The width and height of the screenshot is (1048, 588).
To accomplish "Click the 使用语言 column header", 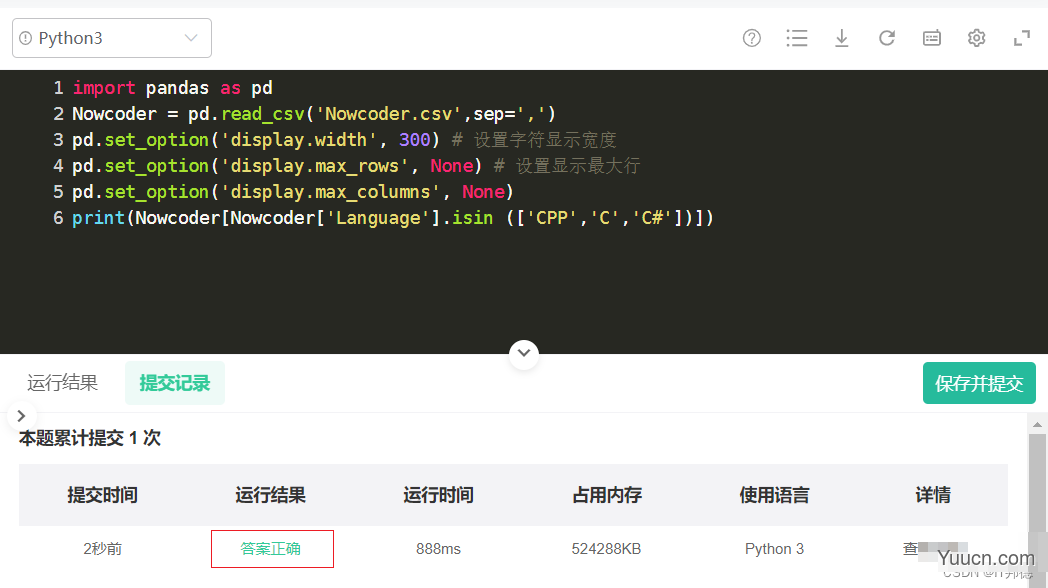I will pyautogui.click(x=775, y=495).
